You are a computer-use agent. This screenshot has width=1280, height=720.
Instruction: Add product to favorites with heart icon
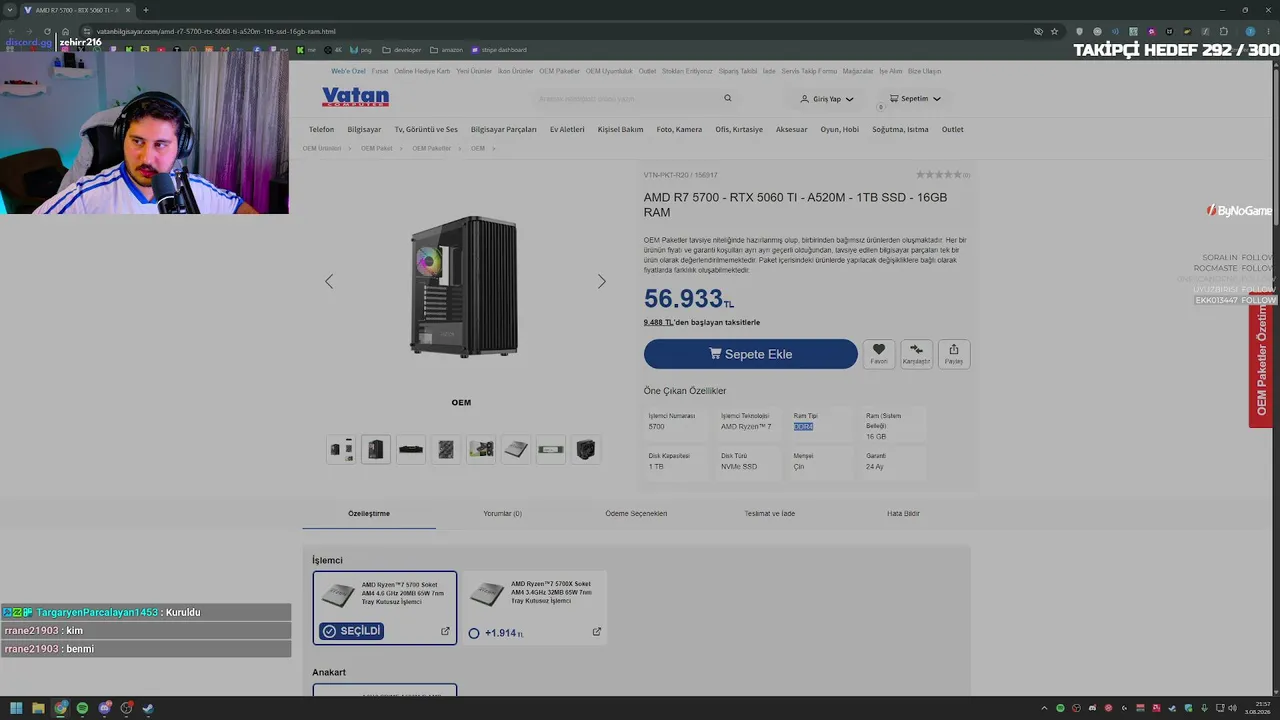879,354
